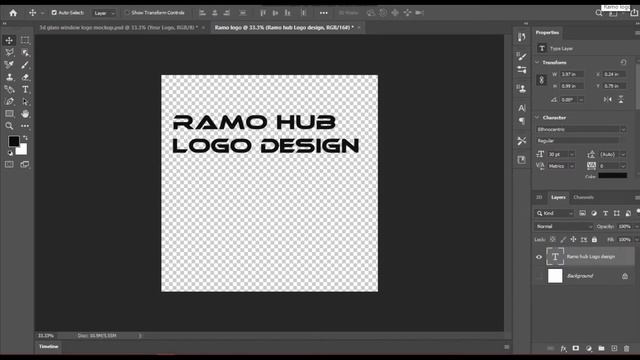This screenshot has width=640, height=360.
Task: Flip the text layer vertically
Action: point(620,99)
